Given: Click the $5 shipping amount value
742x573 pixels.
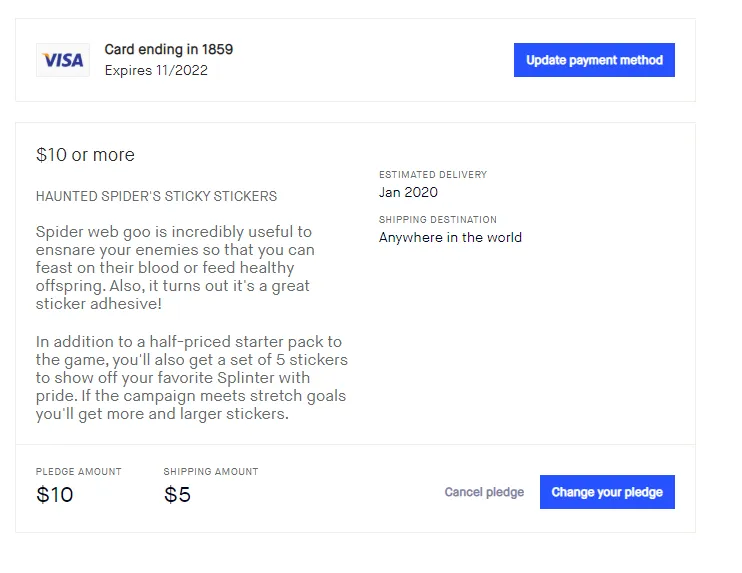Looking at the screenshot, I should tap(177, 495).
